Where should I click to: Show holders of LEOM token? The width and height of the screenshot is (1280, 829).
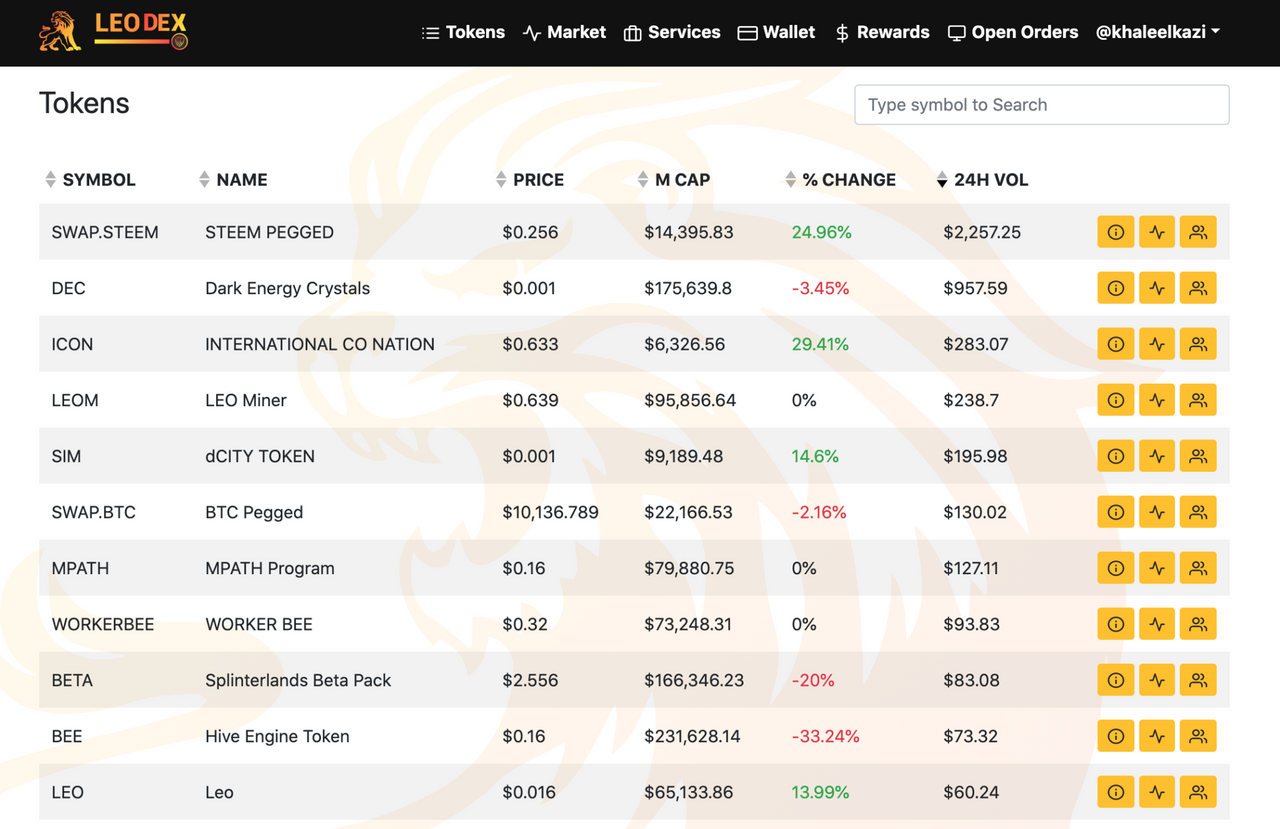pos(1198,400)
